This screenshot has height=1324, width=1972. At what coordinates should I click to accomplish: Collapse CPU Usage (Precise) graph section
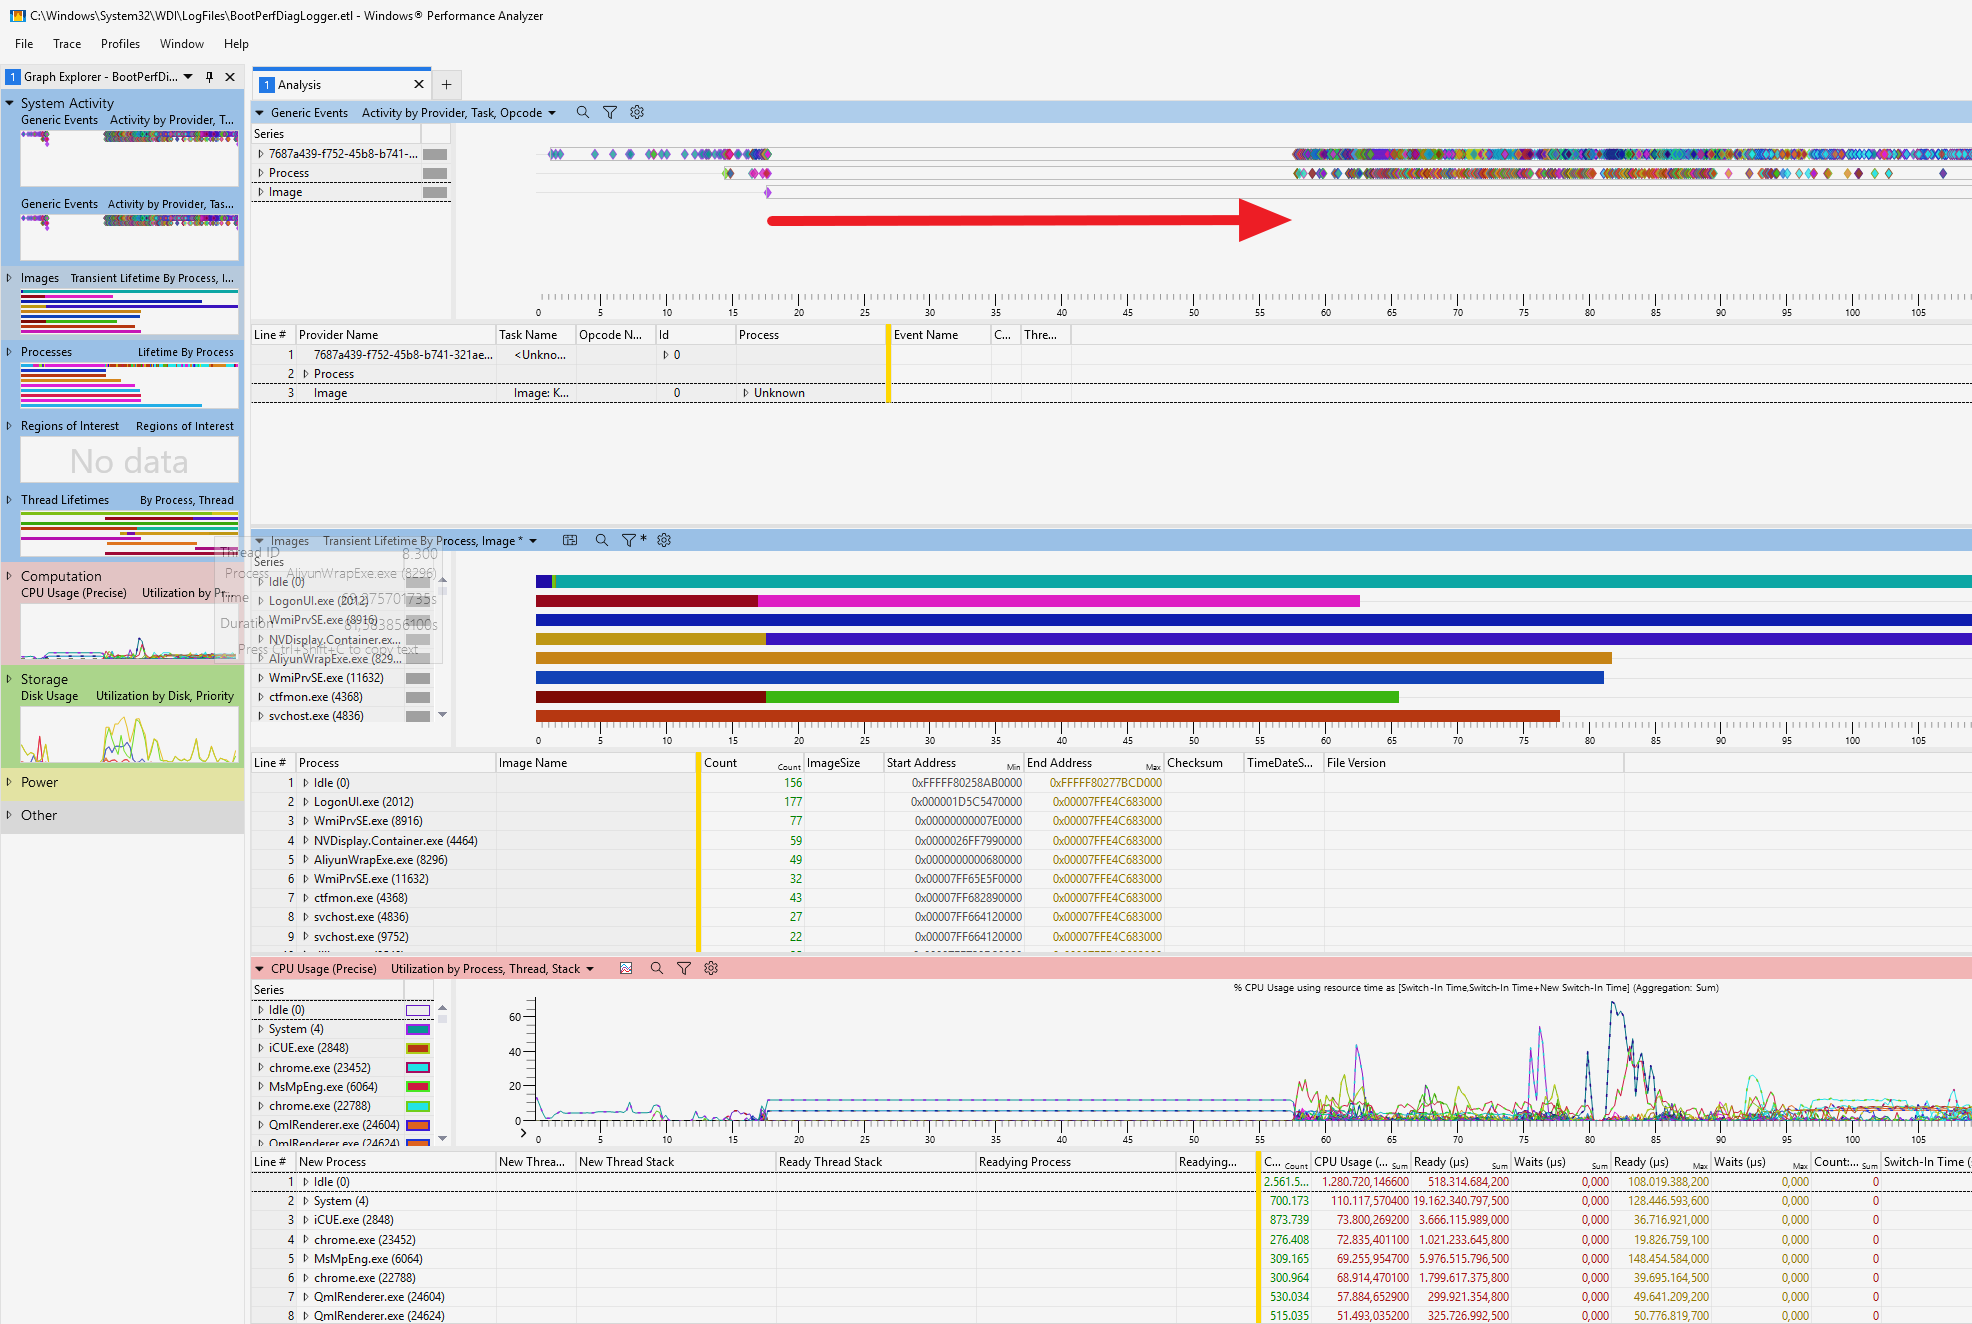coord(260,969)
